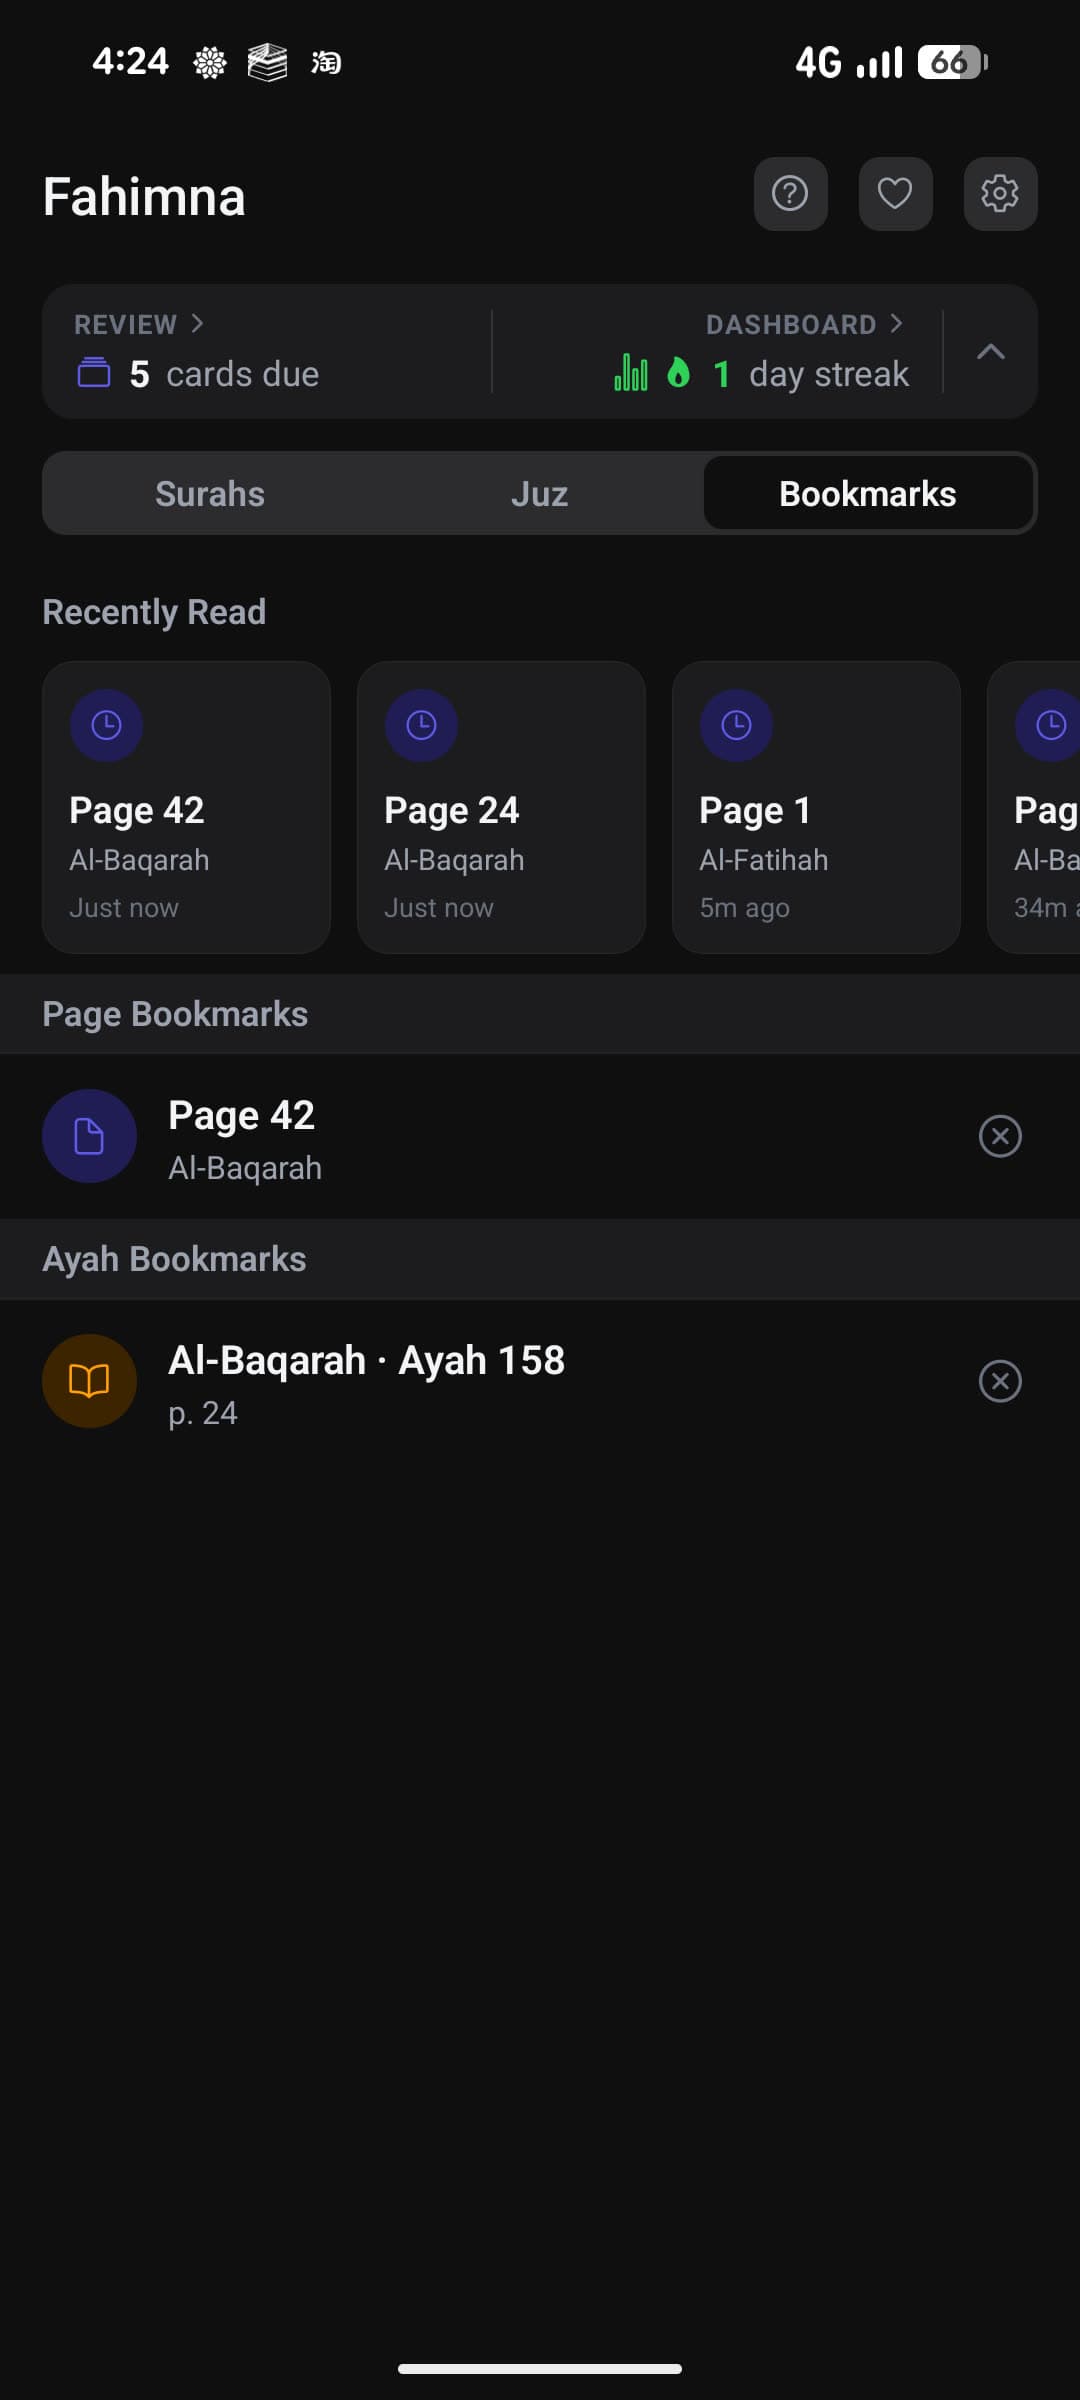Viewport: 1080px width, 2400px height.
Task: Open the Review section
Action: (139, 324)
